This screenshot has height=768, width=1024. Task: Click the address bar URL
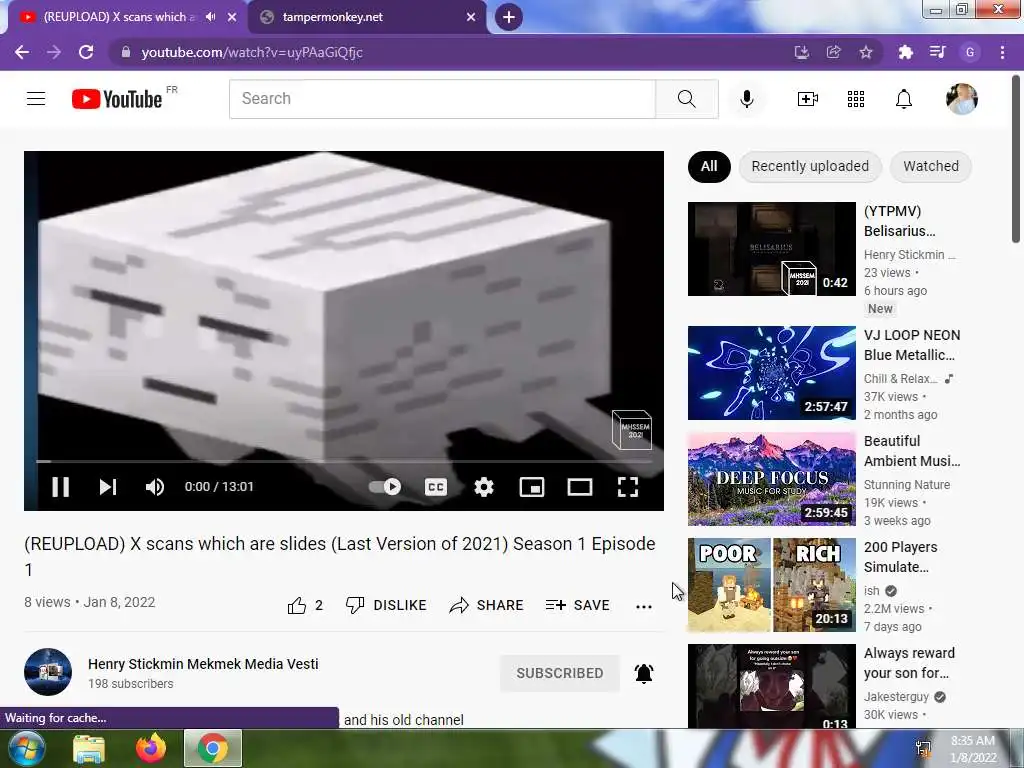click(x=252, y=52)
